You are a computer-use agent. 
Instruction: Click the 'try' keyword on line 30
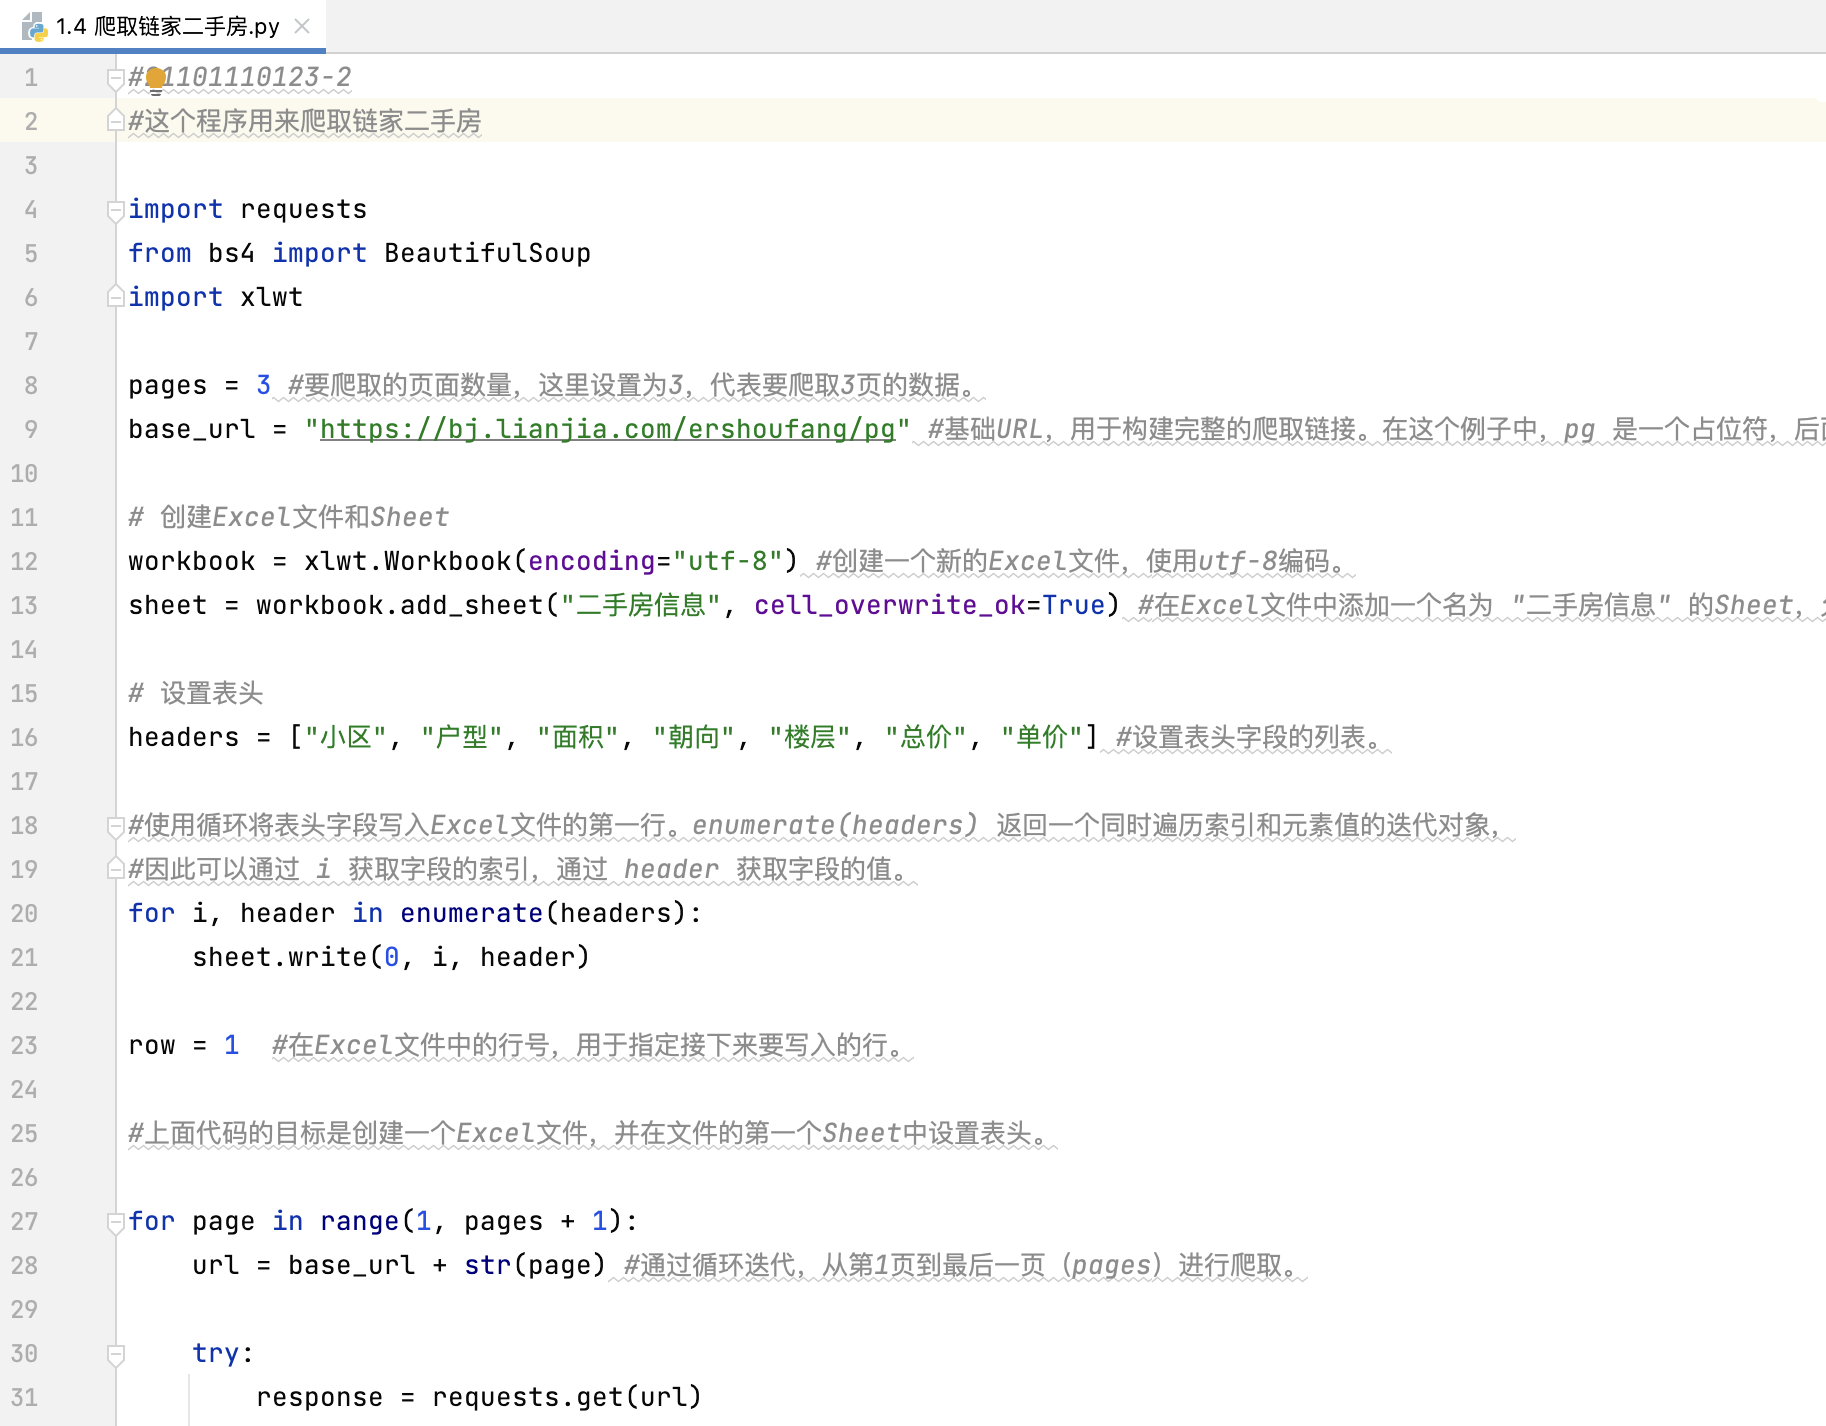(x=215, y=1353)
